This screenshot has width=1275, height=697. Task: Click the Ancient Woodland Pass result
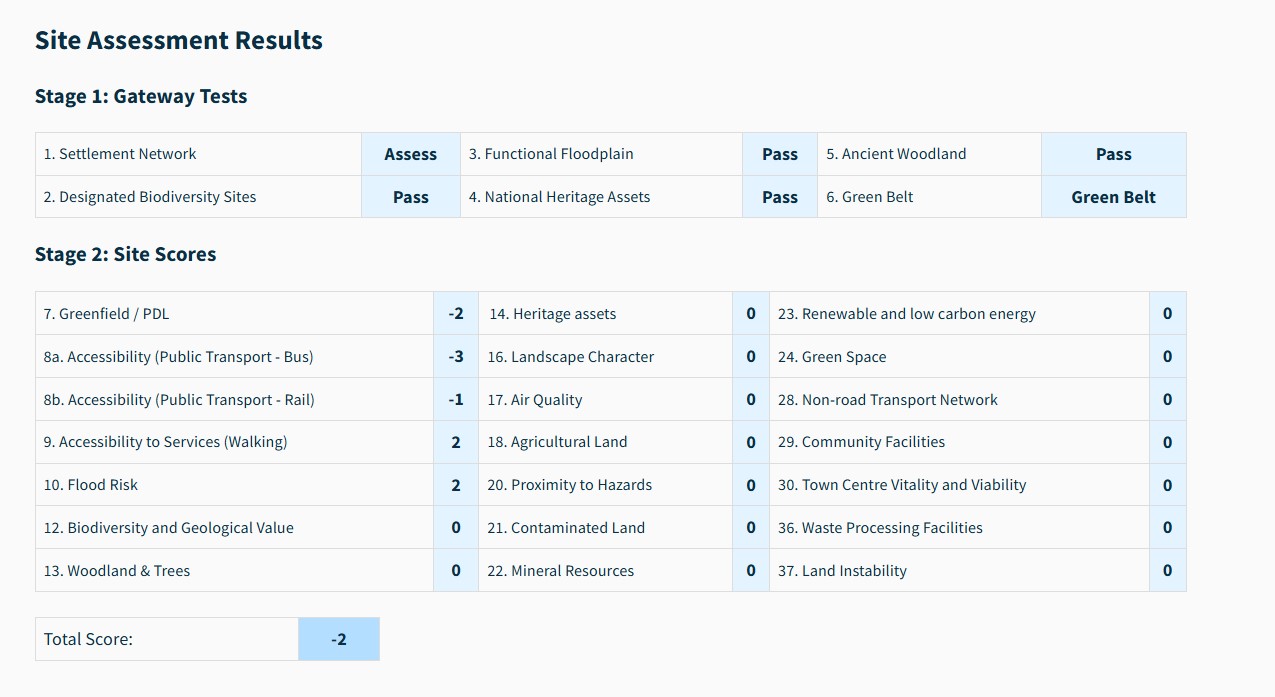click(x=1113, y=154)
